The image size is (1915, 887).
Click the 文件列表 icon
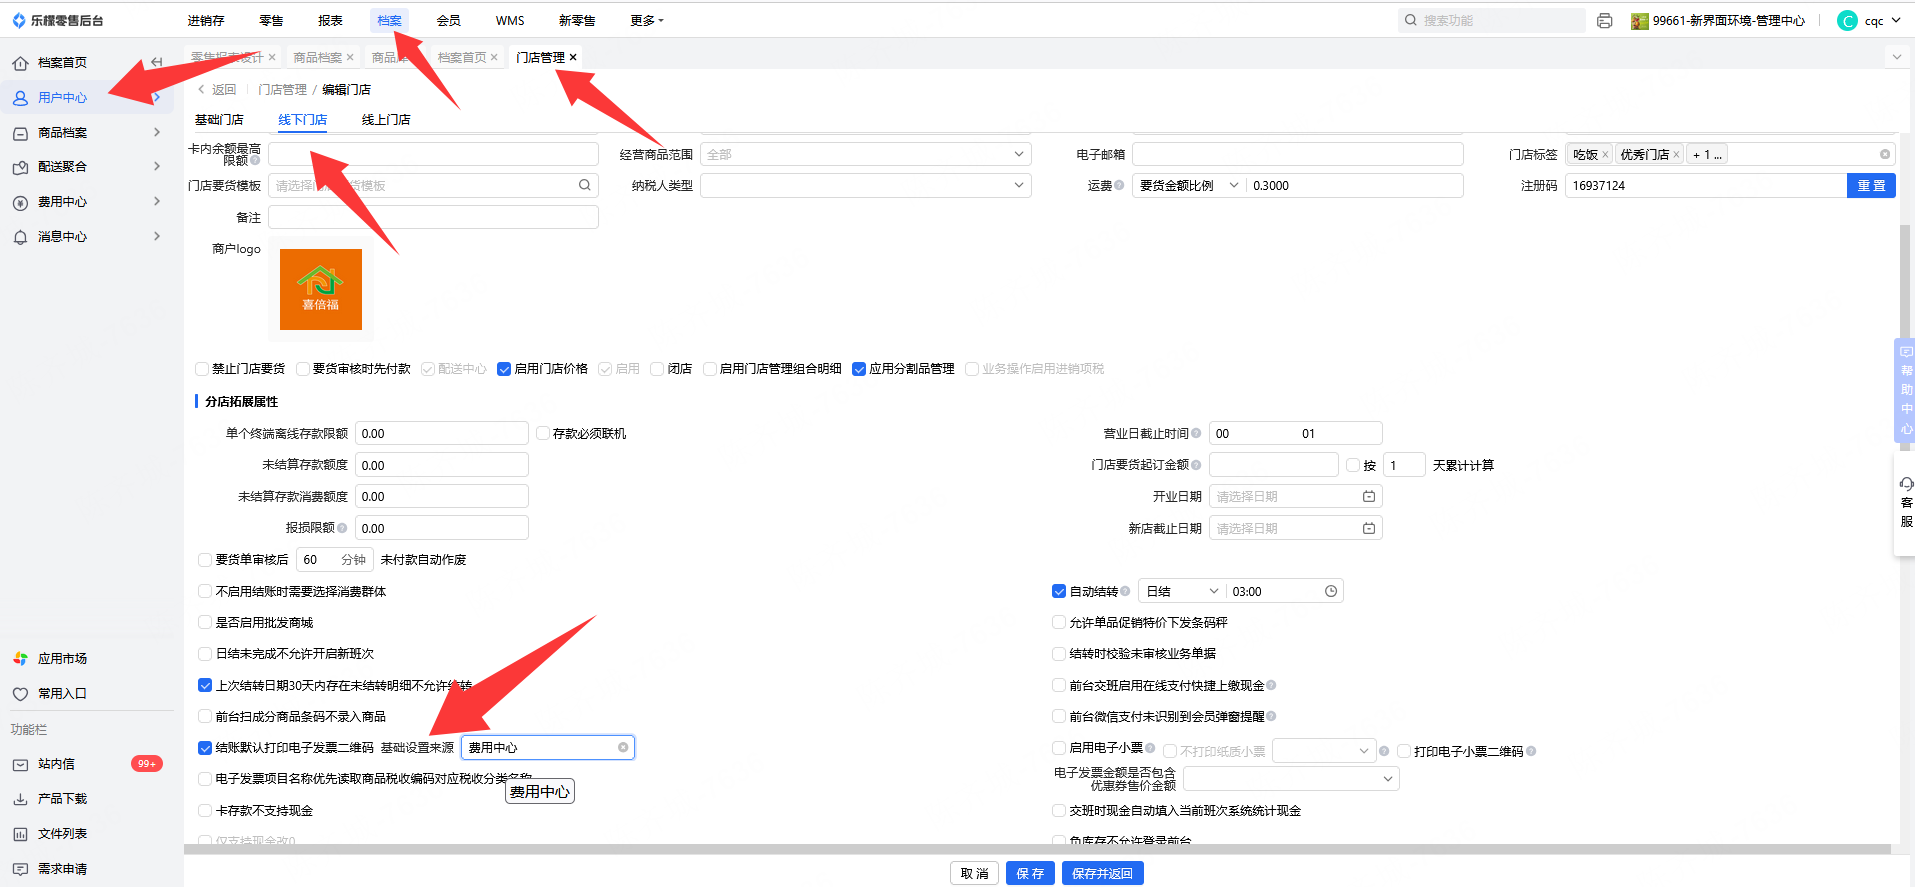click(20, 834)
